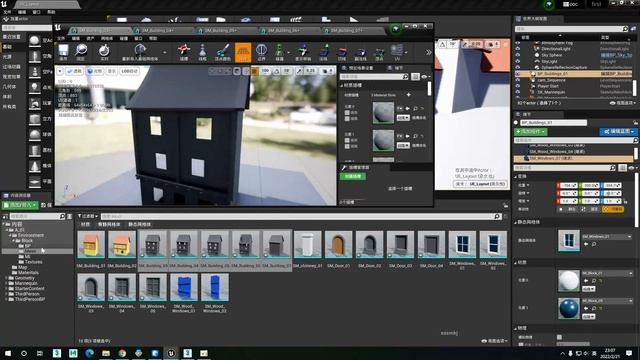The height and width of the screenshot is (360, 640).
Task: Toggle the Binormals display toolbar icon
Action: [x=360, y=52]
